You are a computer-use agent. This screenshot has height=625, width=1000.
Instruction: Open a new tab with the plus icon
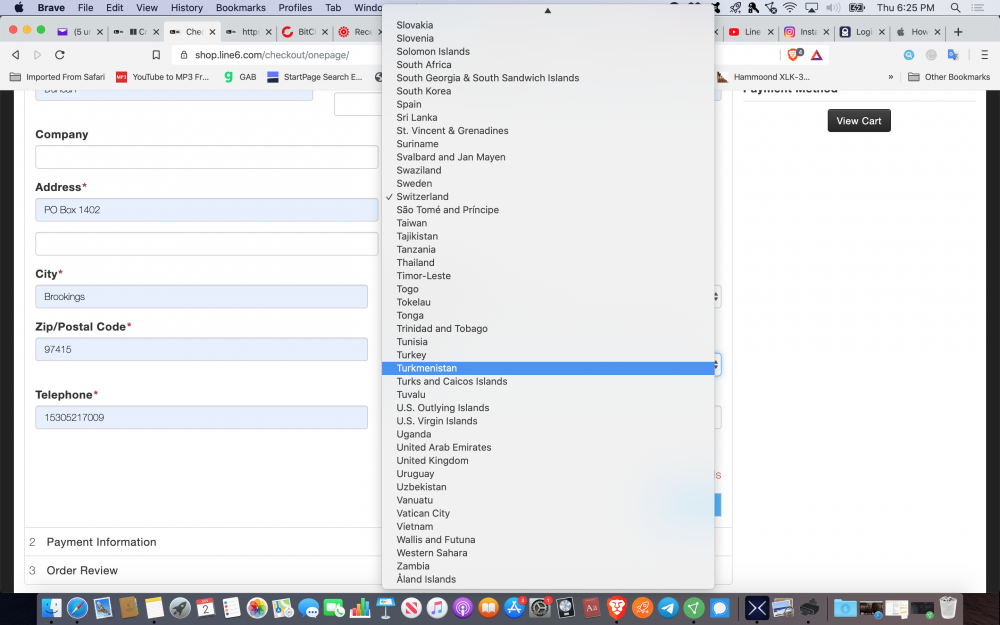pos(958,32)
